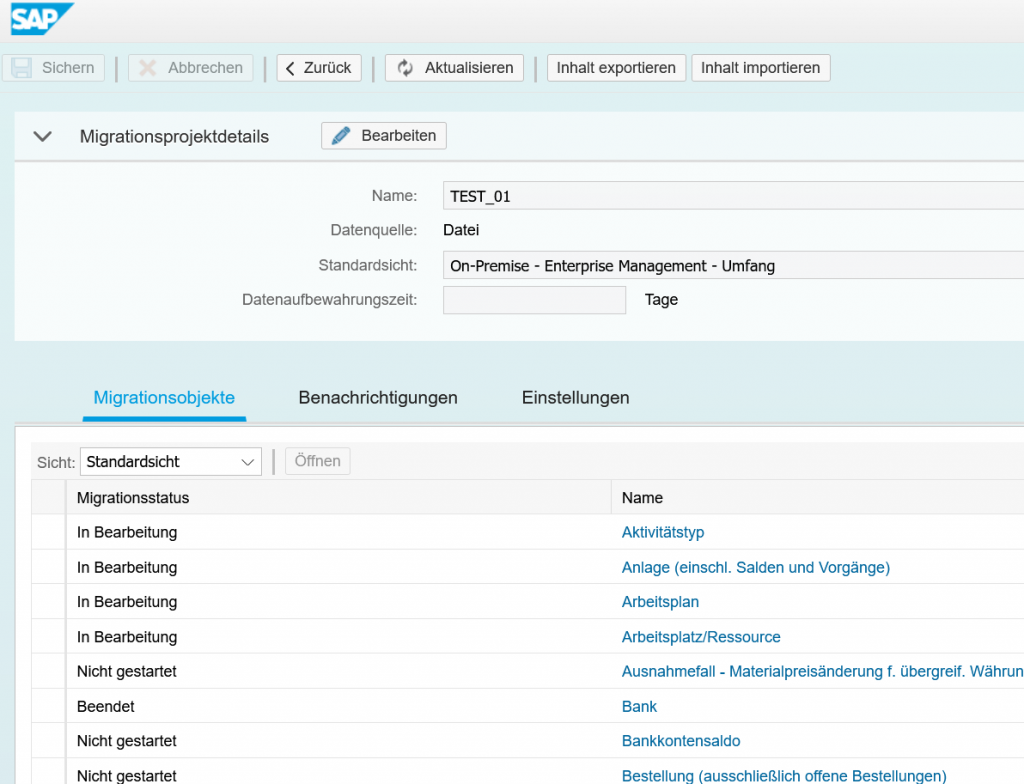The width and height of the screenshot is (1024, 784).
Task: Select the Migrationsobjekte tab
Action: (x=163, y=397)
